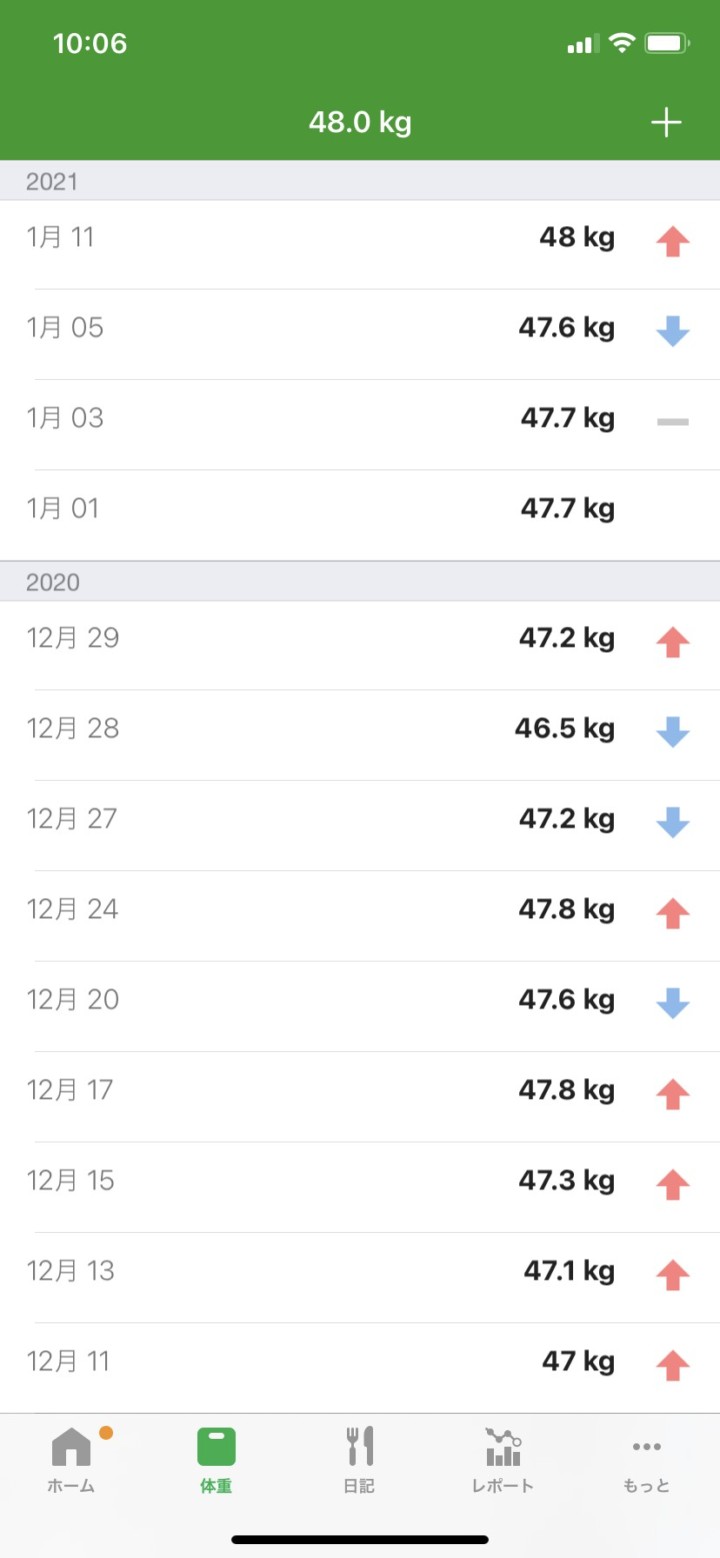
Task: Tap the plus icon to add weight
Action: click(666, 123)
